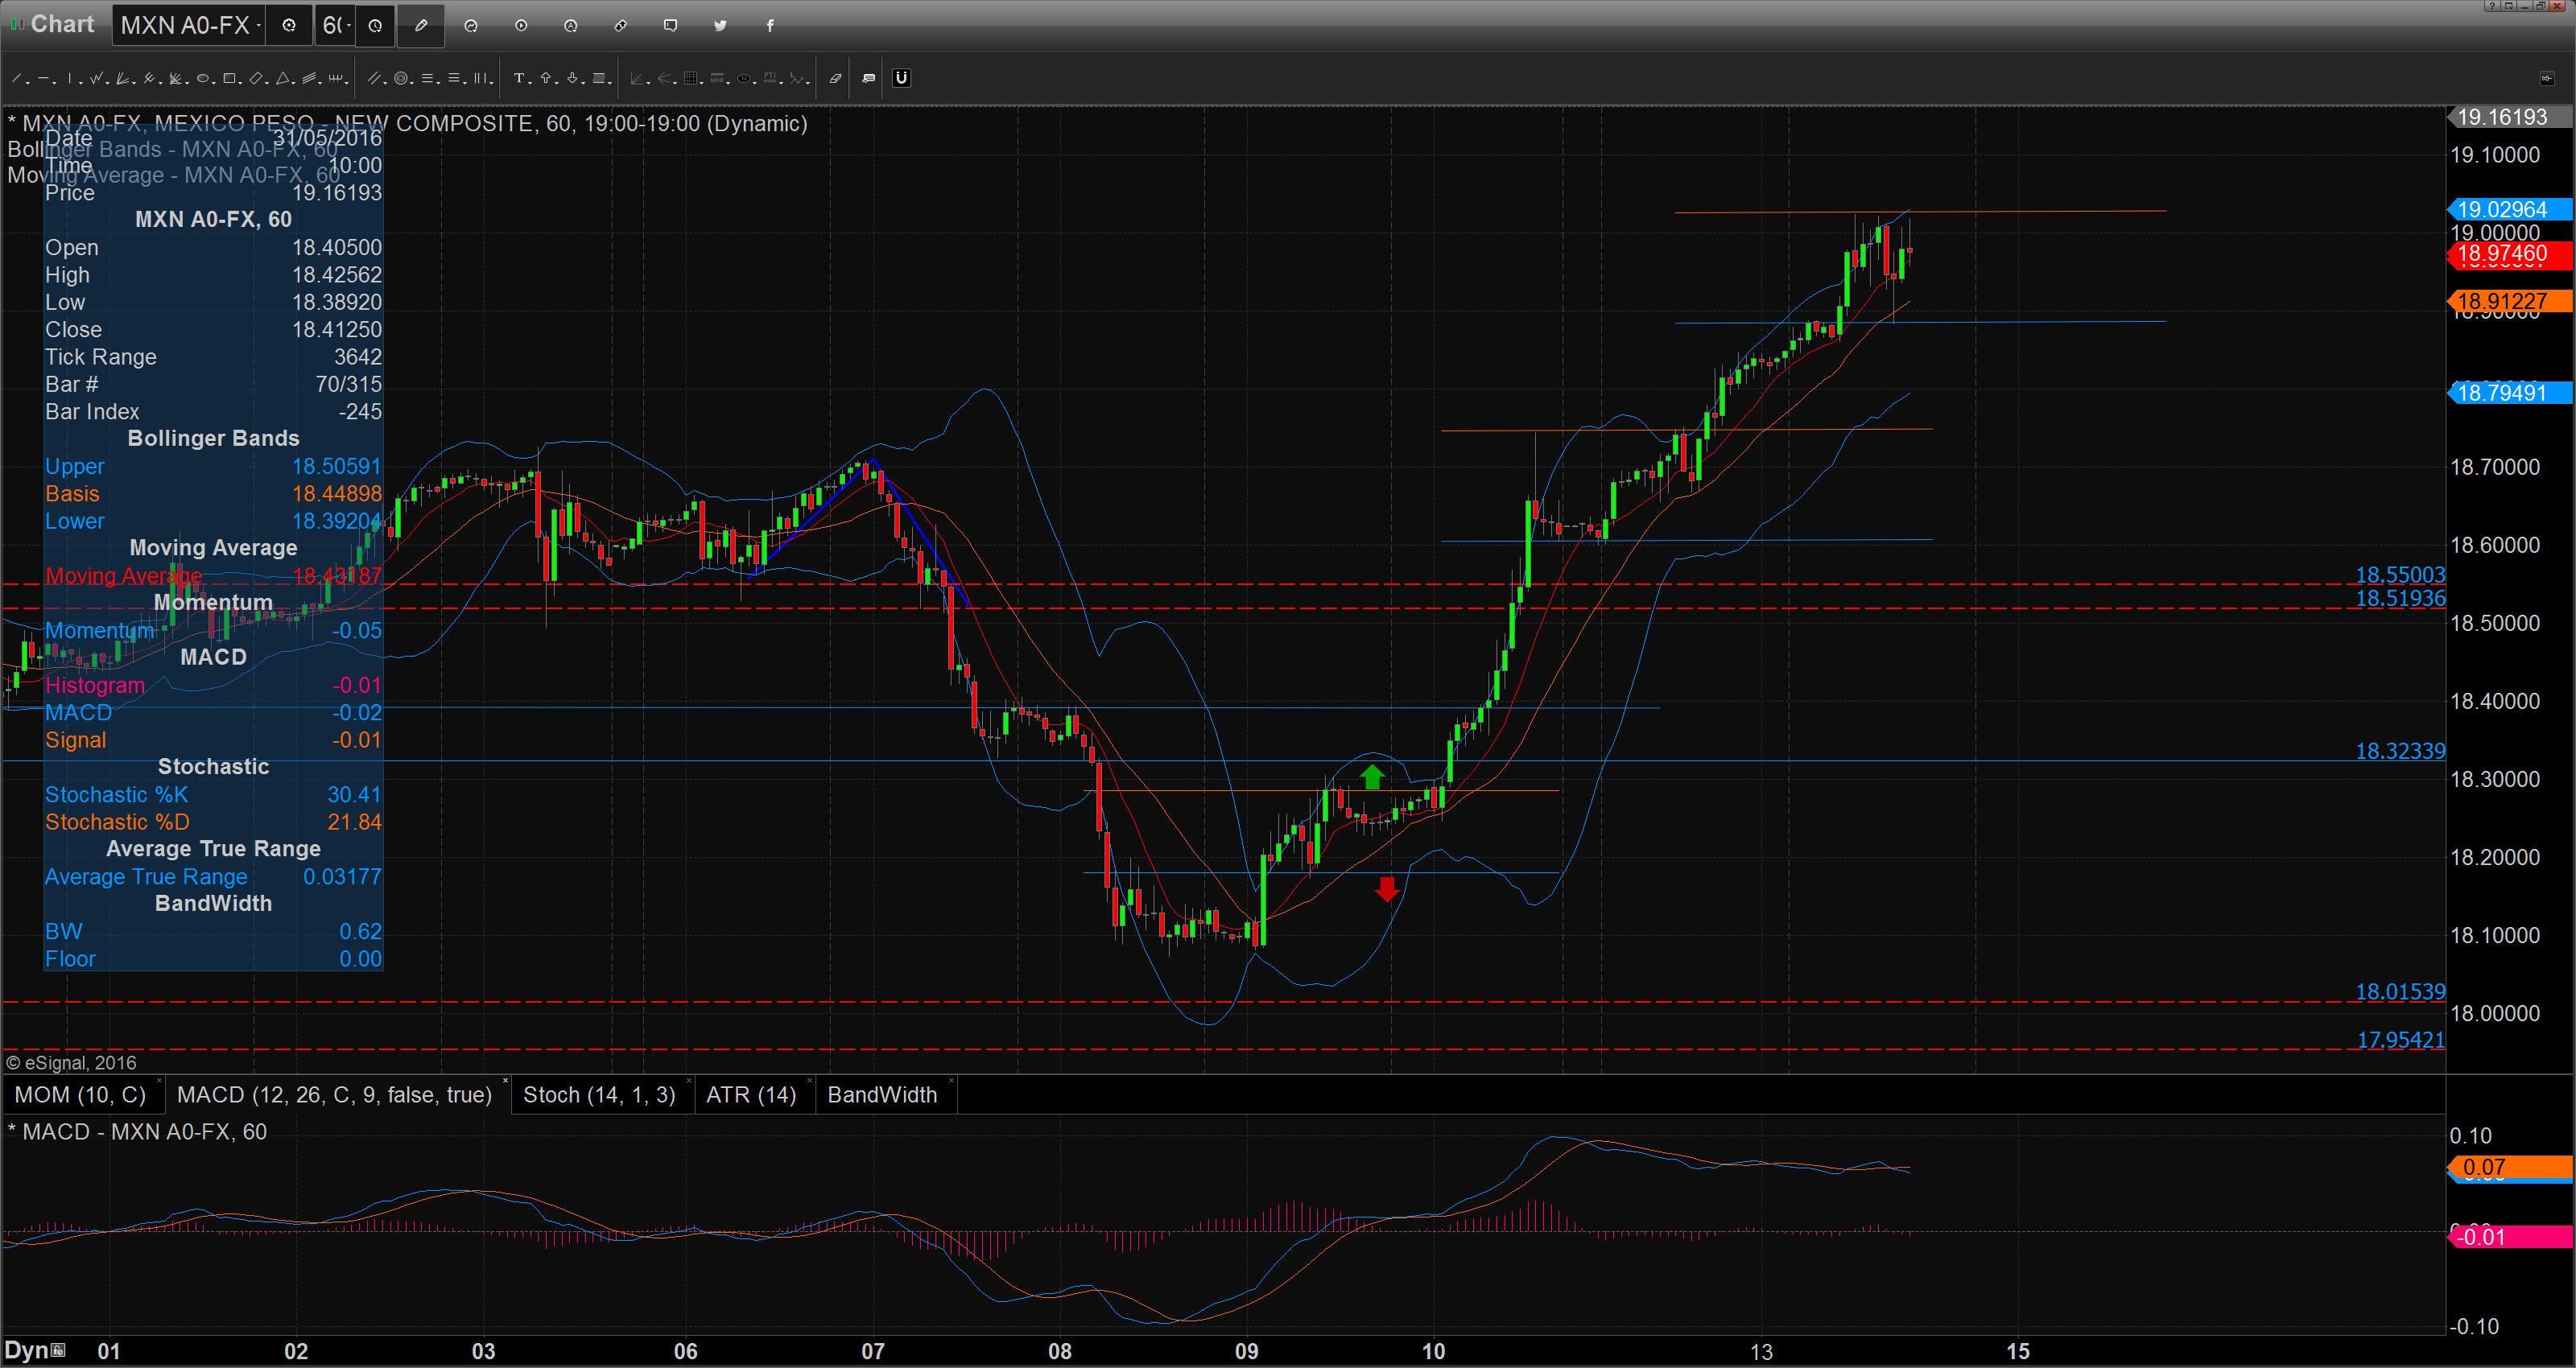The image size is (2576, 1368).
Task: Select the zigzag wave drawing tool
Action: 96,78
